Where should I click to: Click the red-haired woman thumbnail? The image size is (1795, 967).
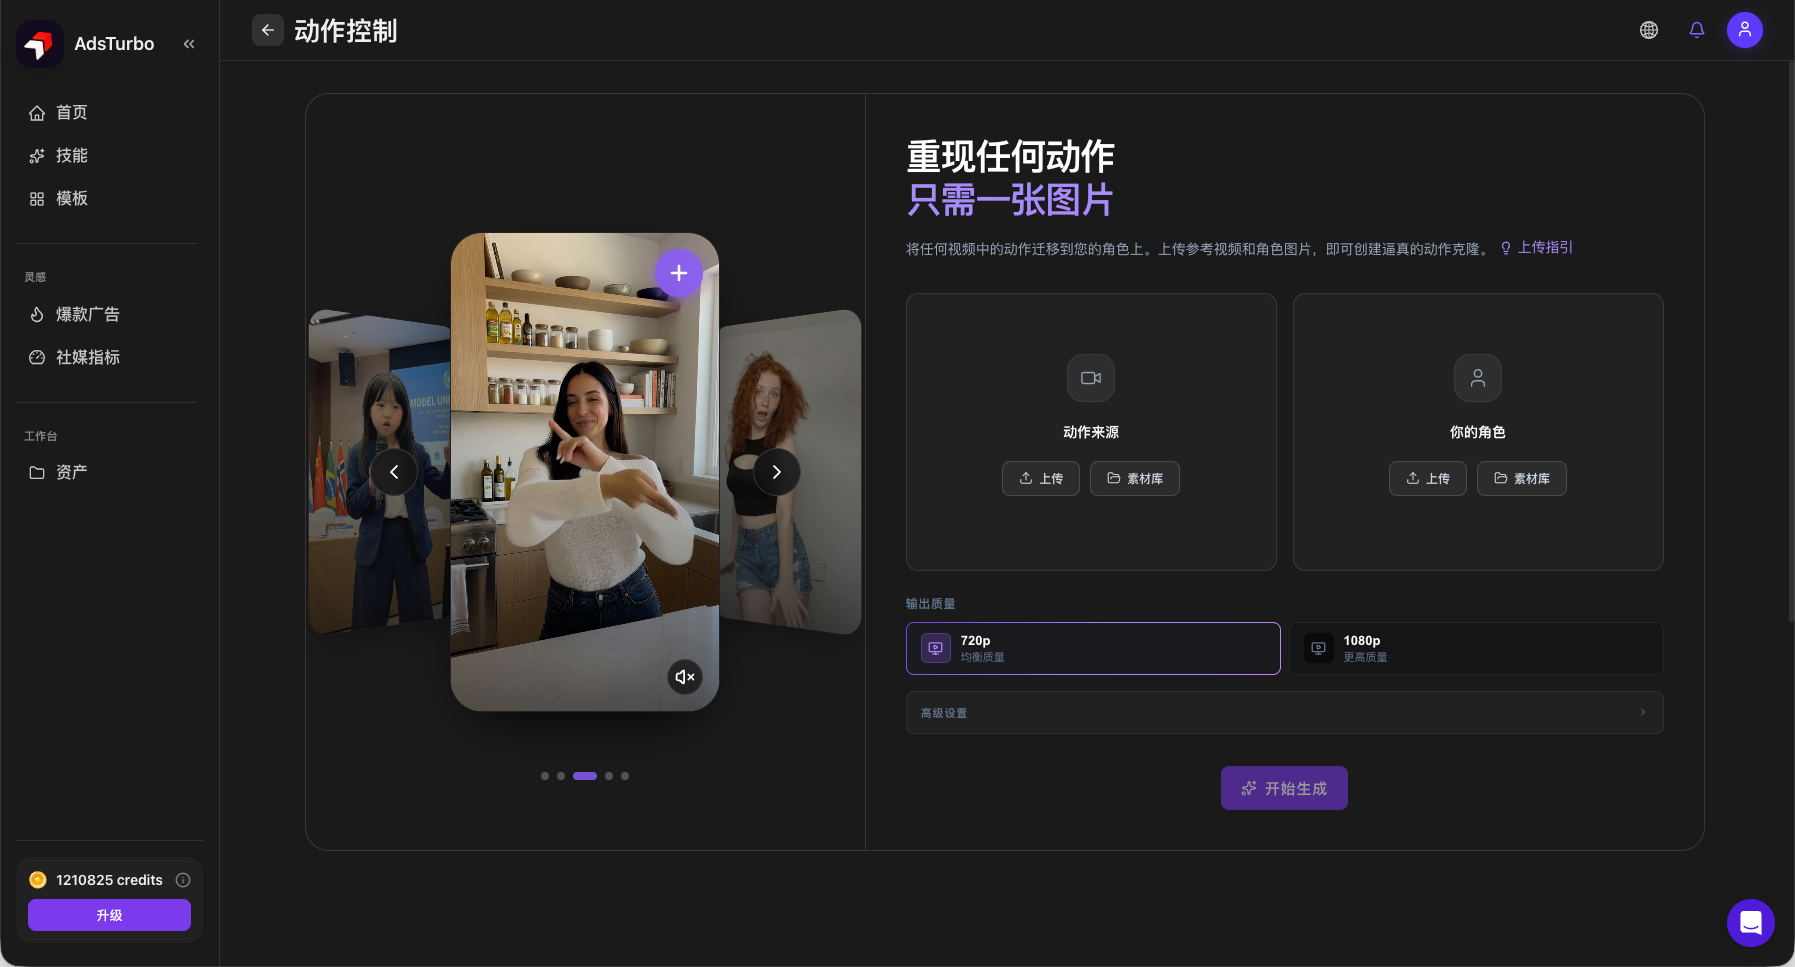790,470
